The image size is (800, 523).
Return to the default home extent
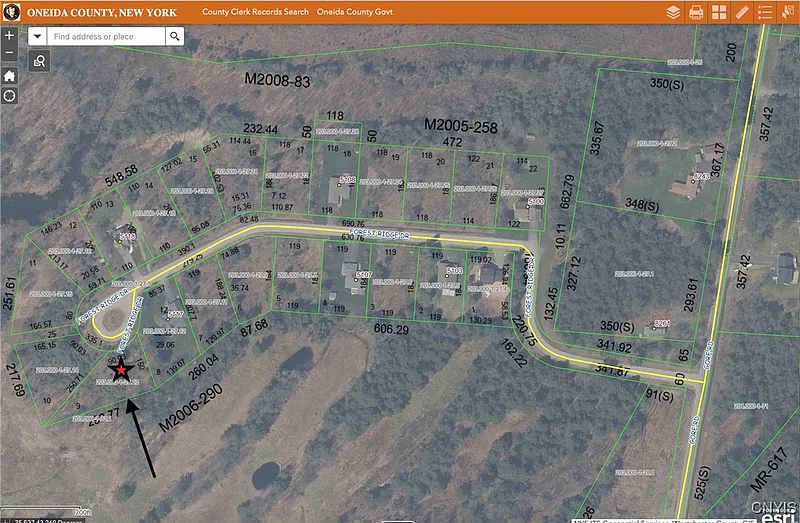(x=9, y=76)
